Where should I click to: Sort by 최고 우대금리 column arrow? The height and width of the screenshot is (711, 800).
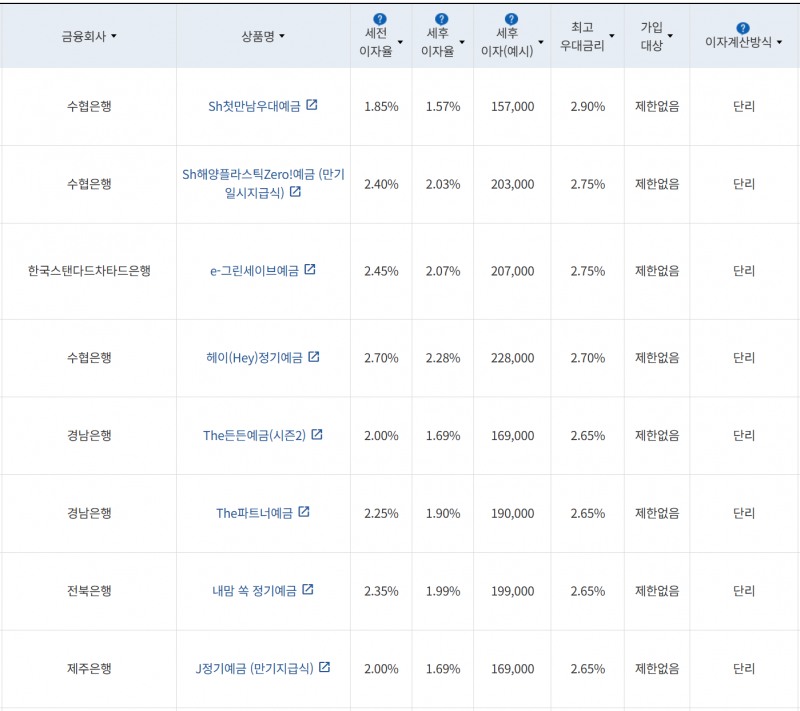coord(612,37)
